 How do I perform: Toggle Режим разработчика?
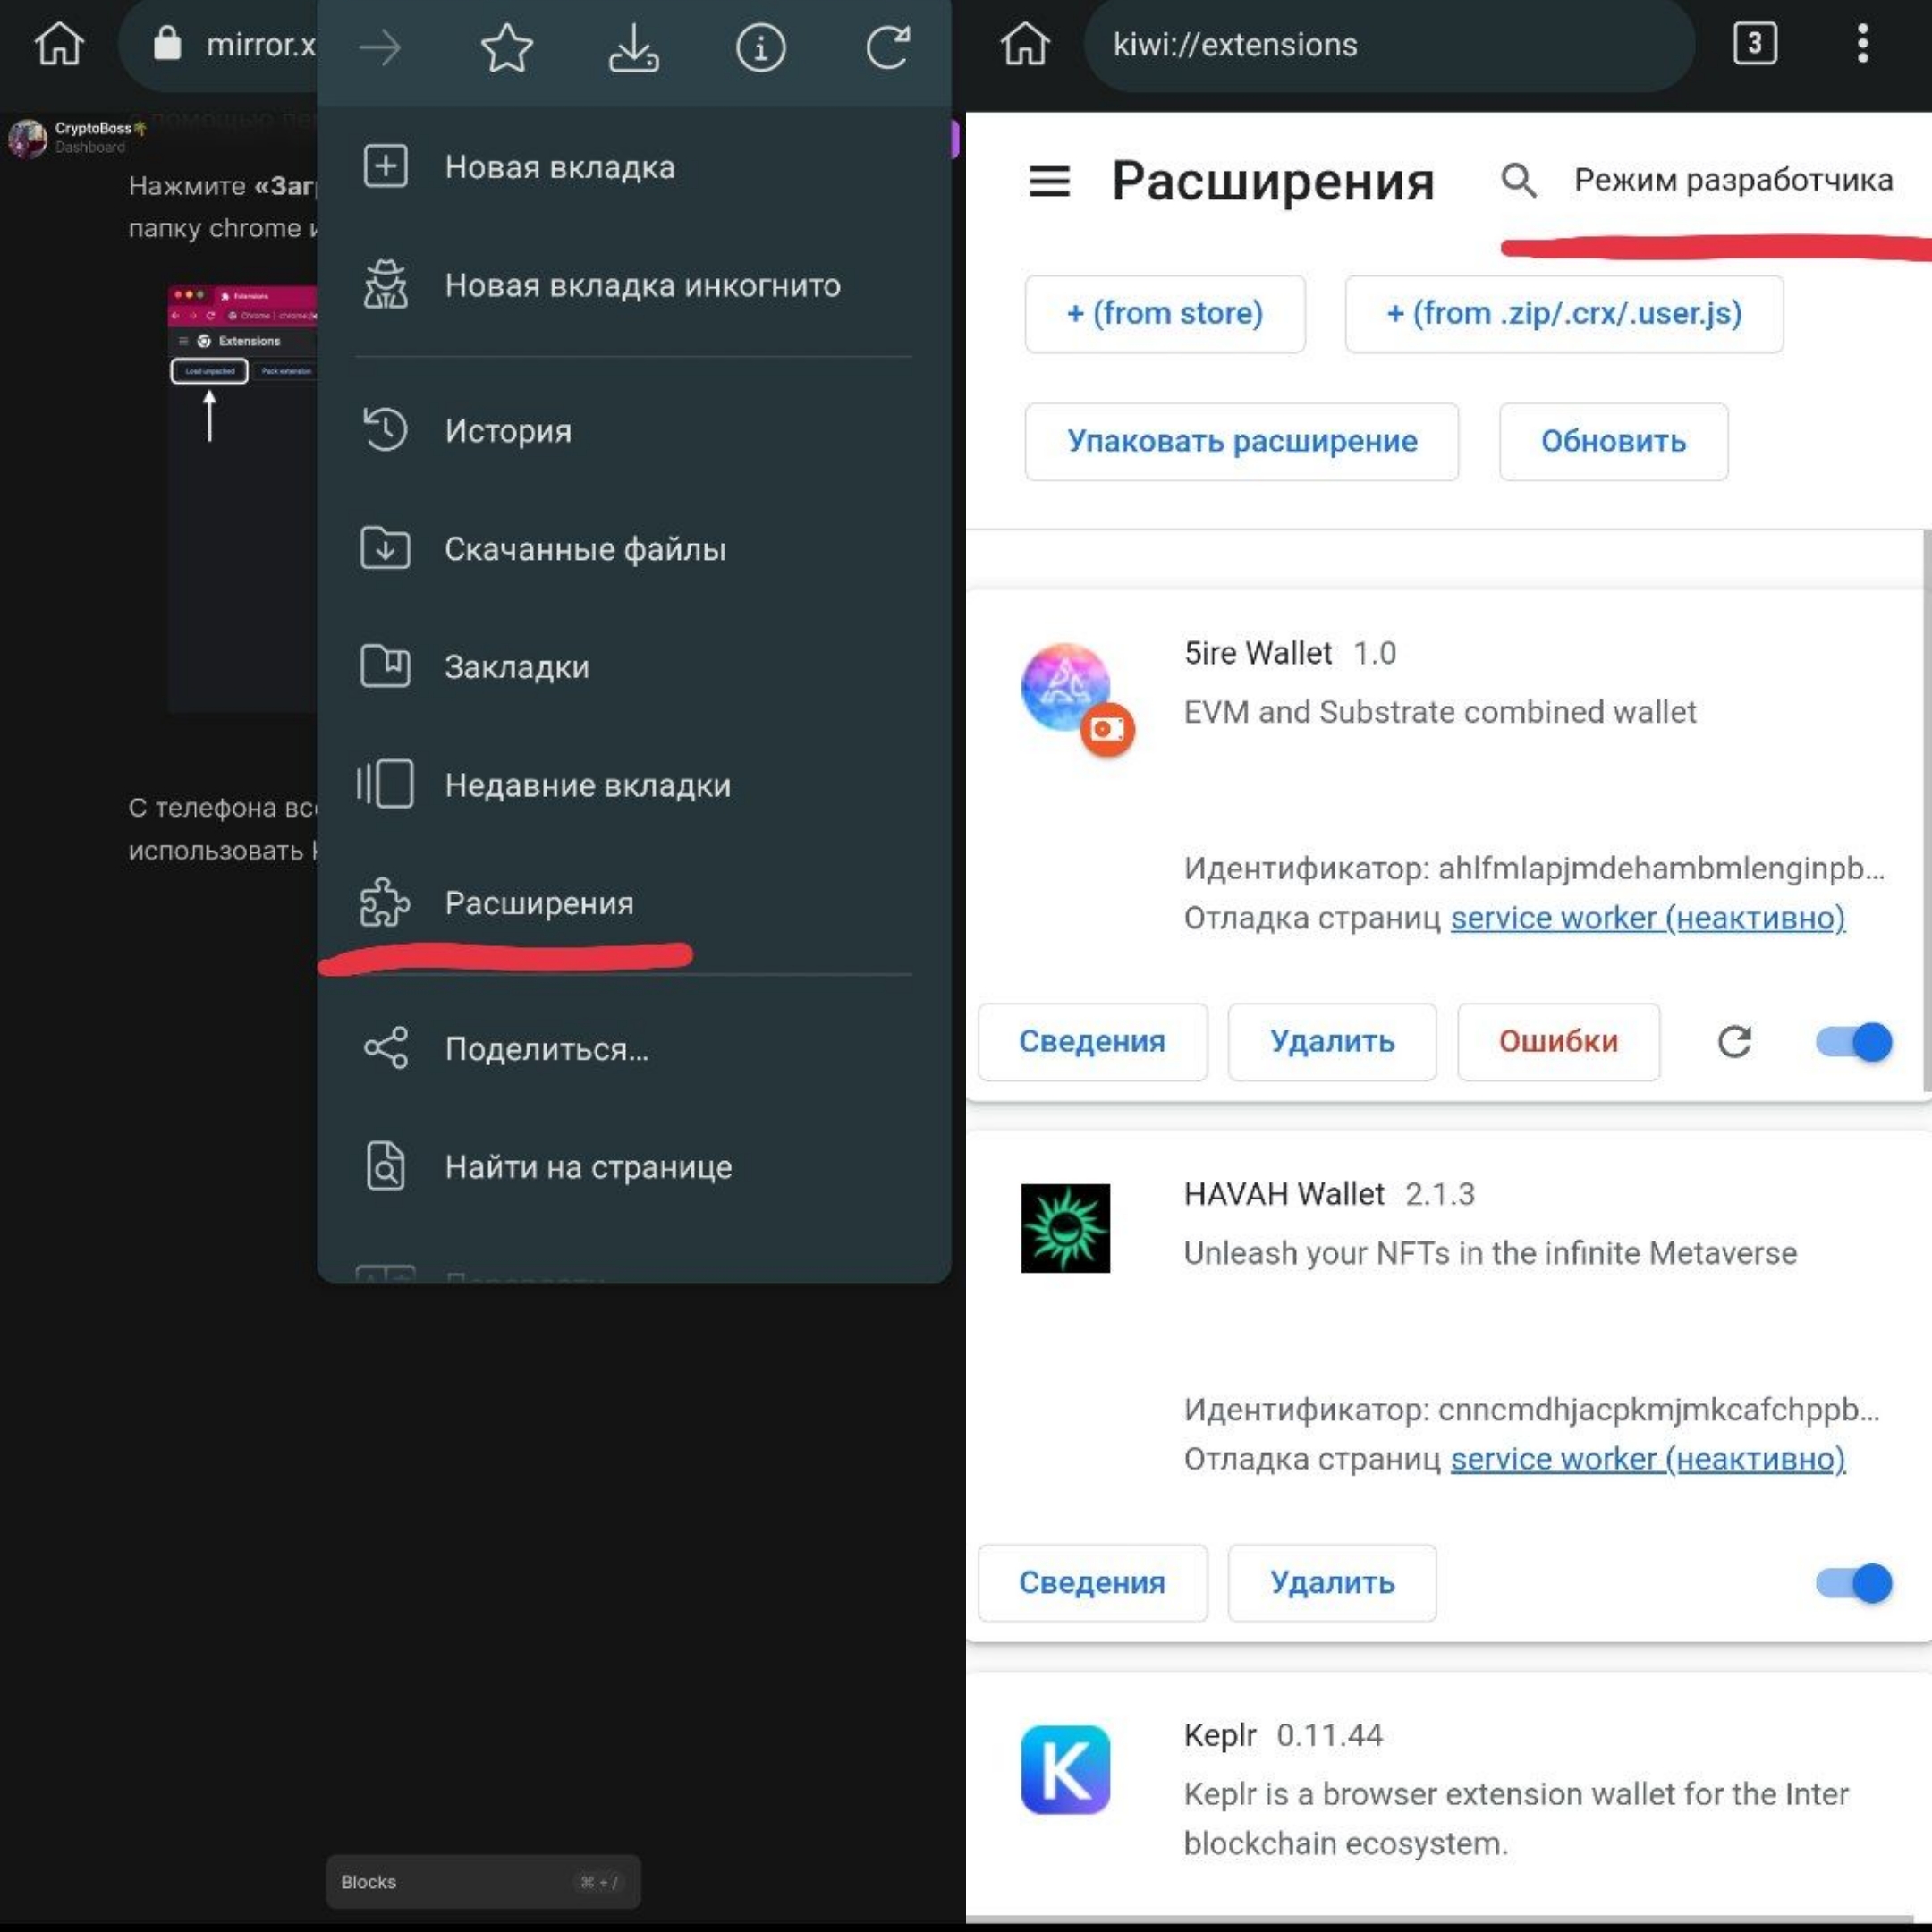(1733, 181)
